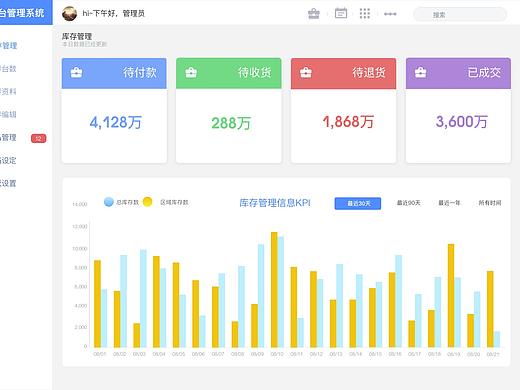The image size is (520, 390).
Task: Open the nine-dot apps grid icon
Action: tap(365, 14)
